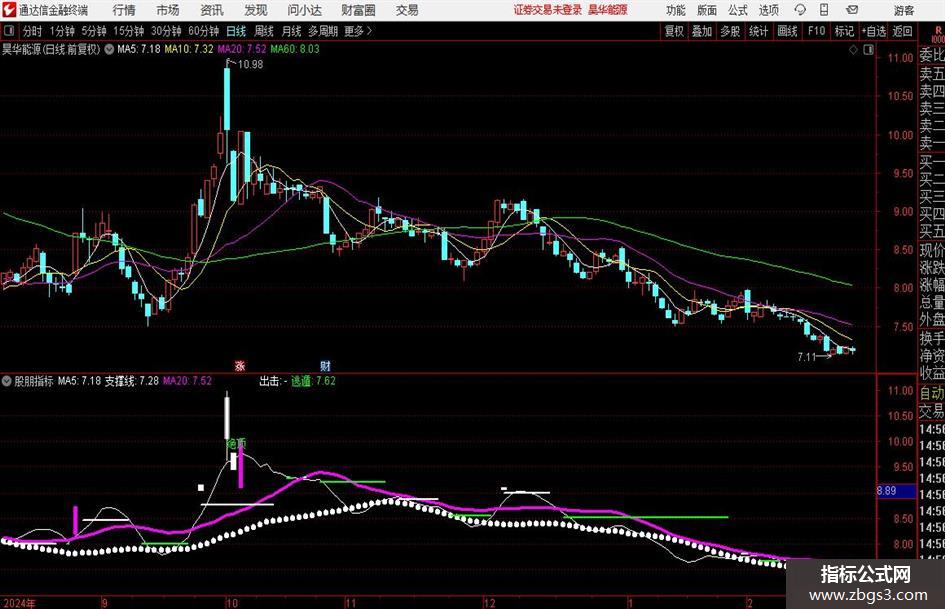This screenshot has width=945, height=609.
Task: Click the 通达信 red logo icon
Action: click(9, 10)
